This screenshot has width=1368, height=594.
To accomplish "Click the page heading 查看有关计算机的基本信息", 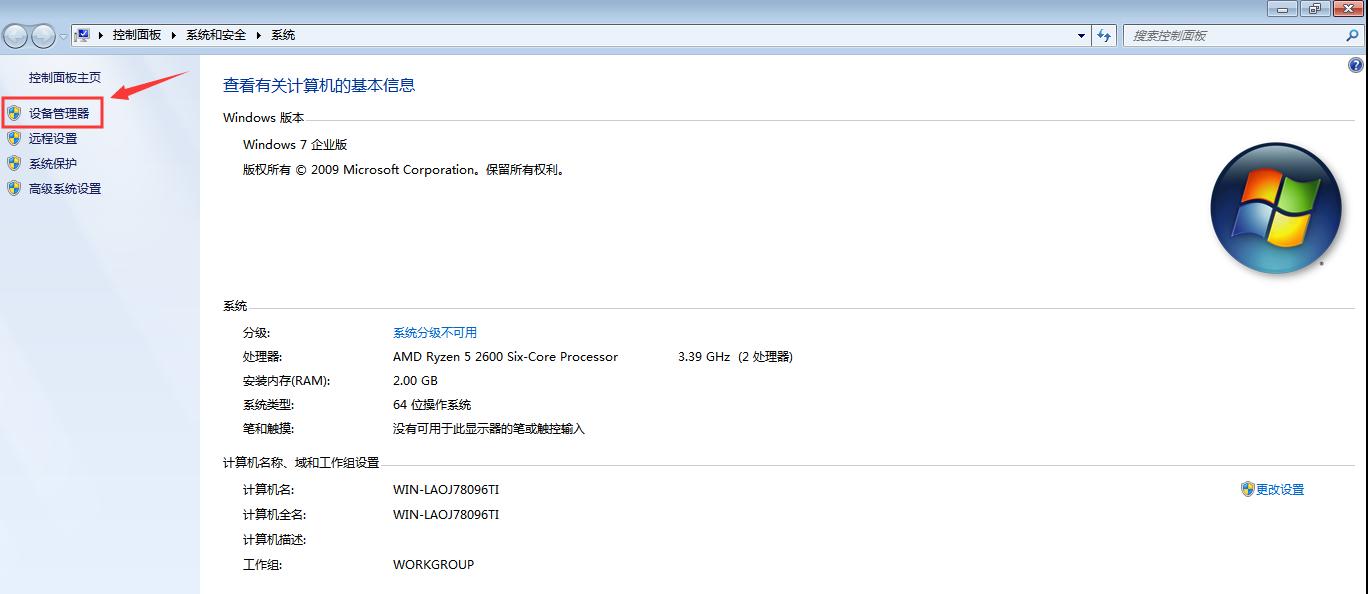I will pos(319,85).
